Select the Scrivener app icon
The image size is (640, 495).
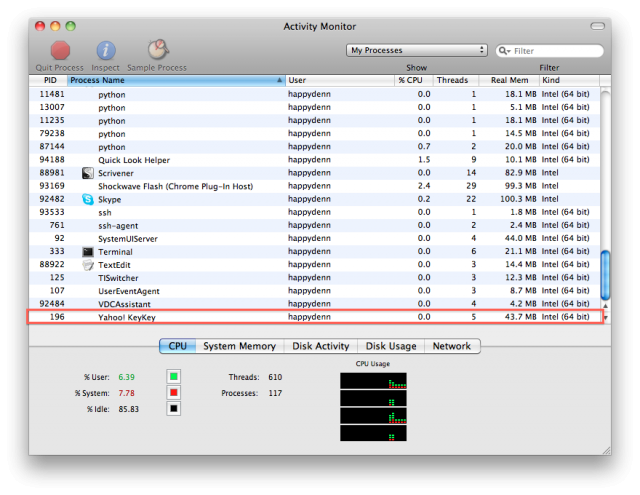coord(88,173)
